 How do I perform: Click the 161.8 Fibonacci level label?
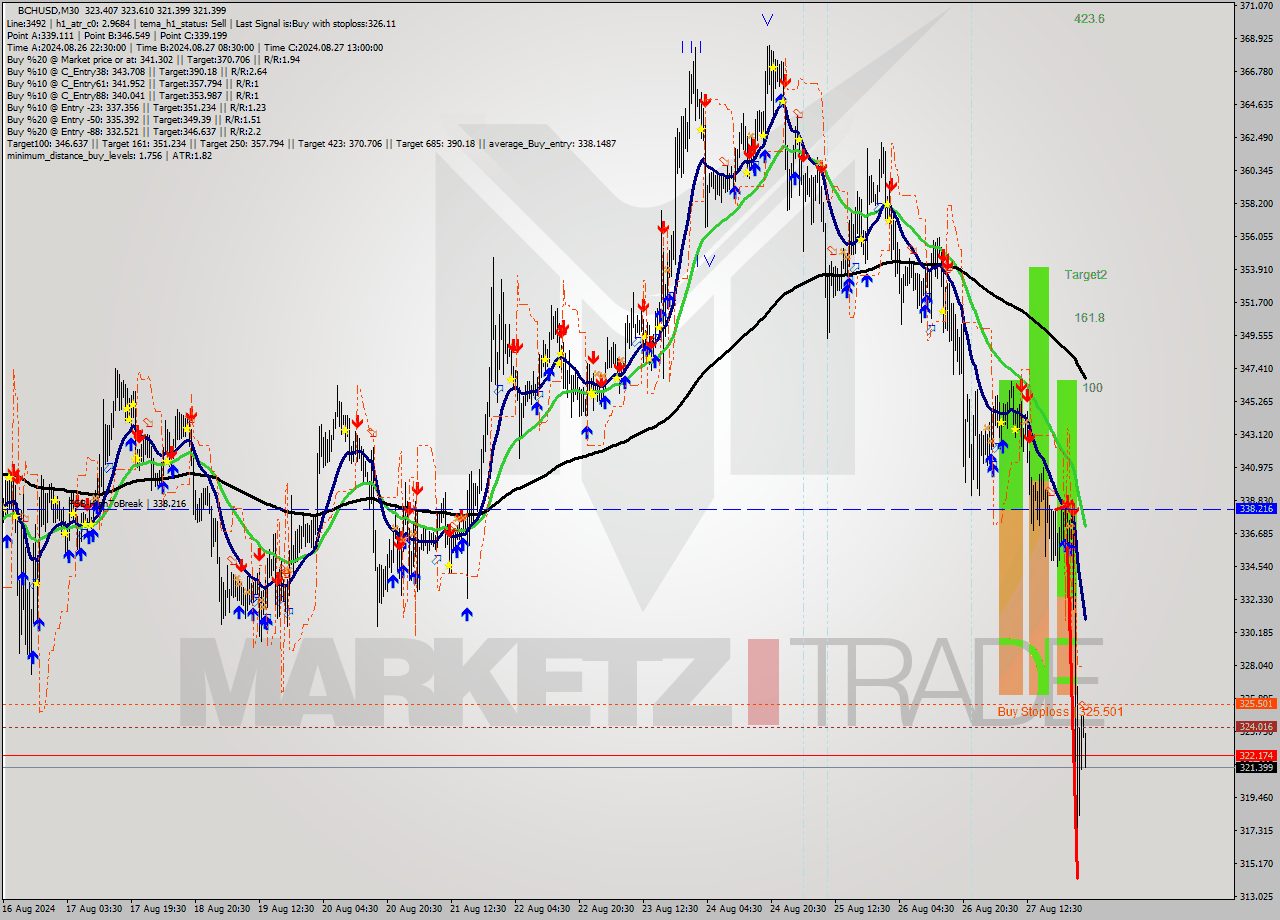coord(1089,318)
